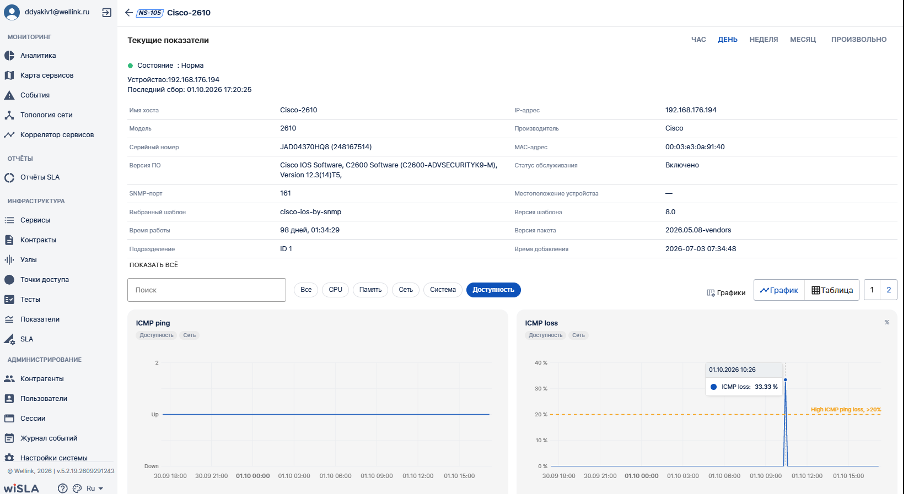Switch view to График
The width and height of the screenshot is (904, 494).
point(779,290)
